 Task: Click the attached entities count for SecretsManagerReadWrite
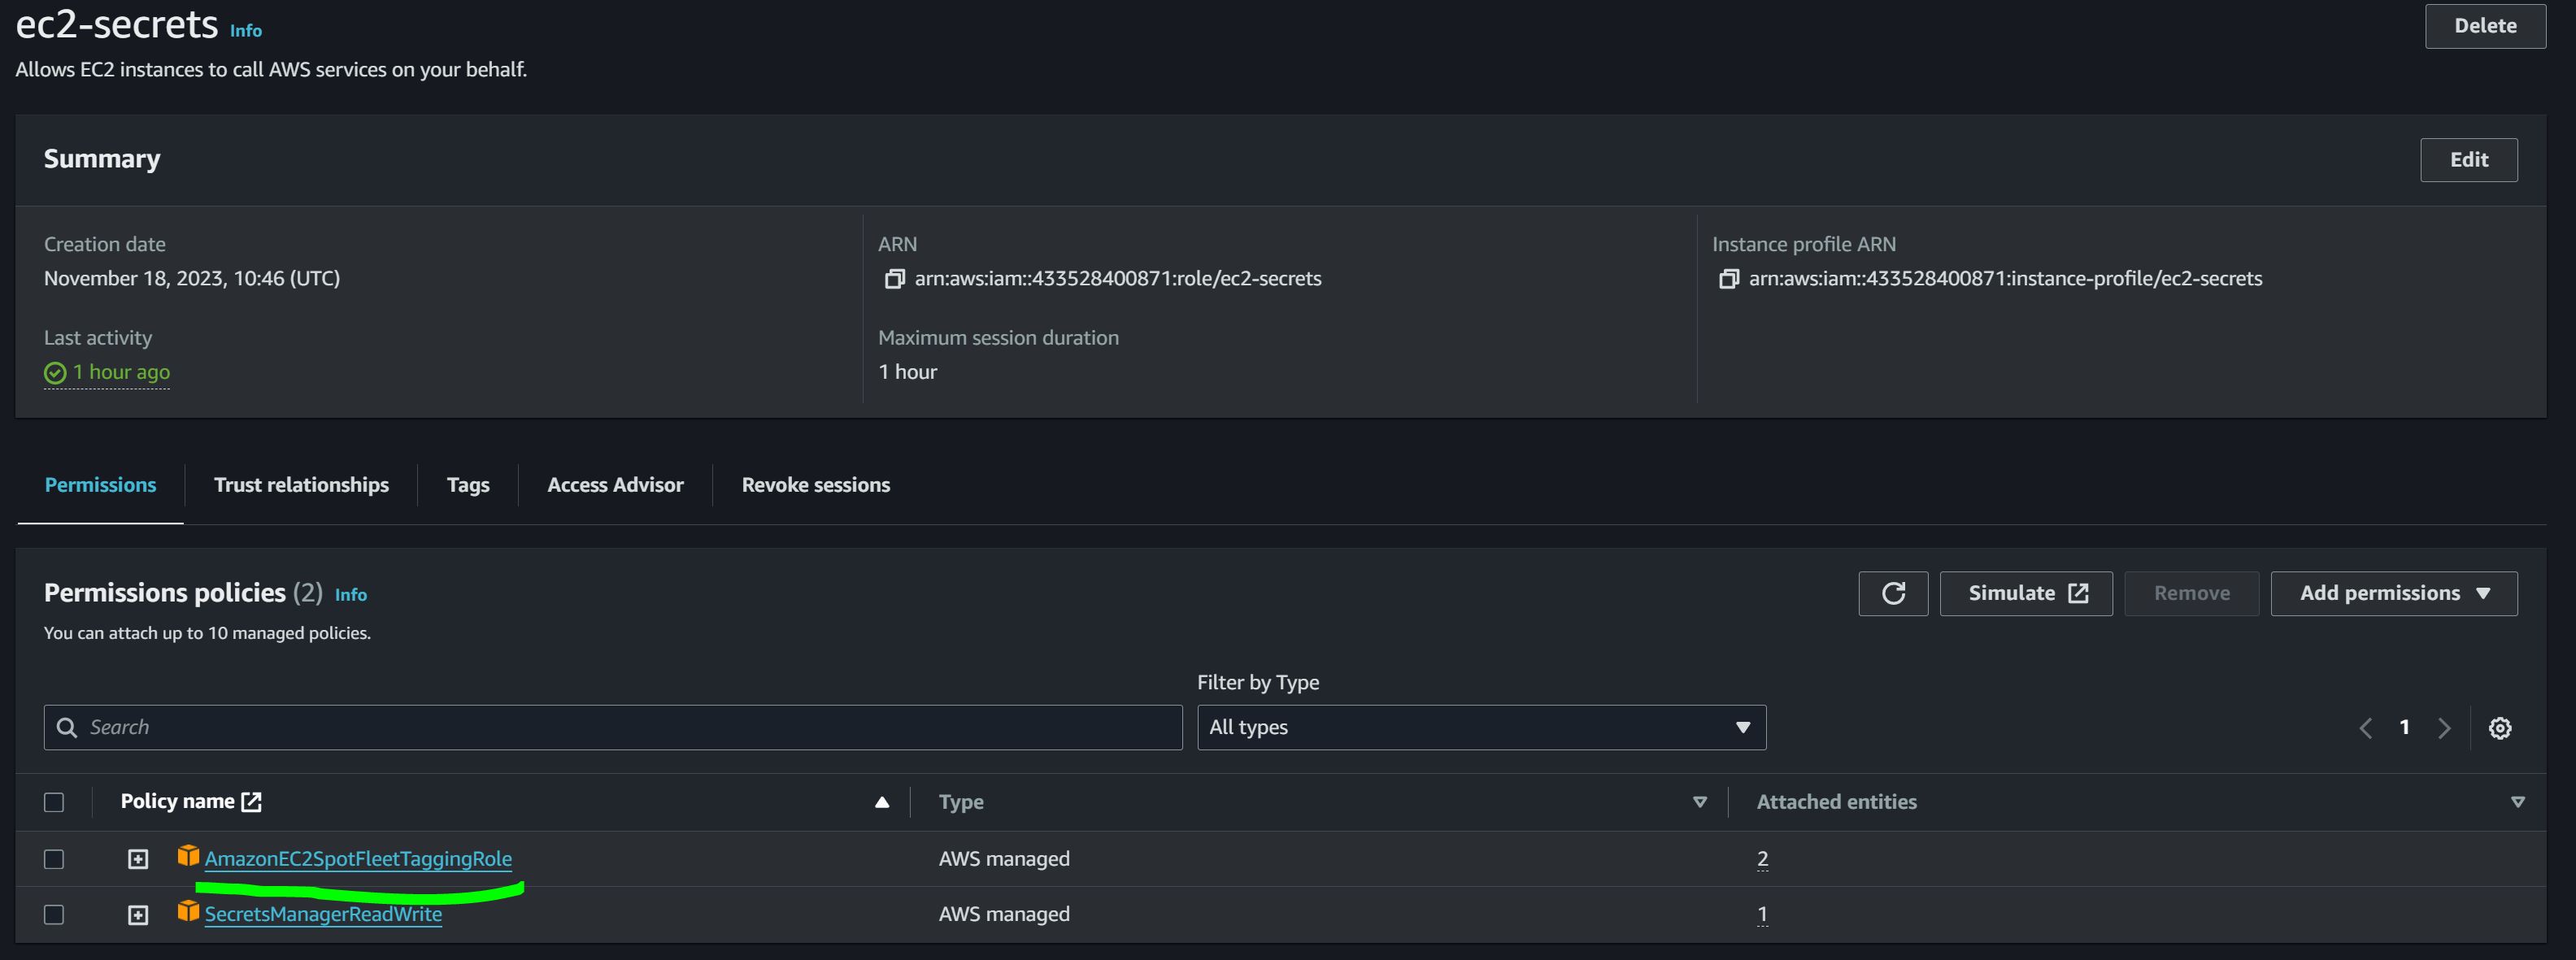pos(1762,915)
